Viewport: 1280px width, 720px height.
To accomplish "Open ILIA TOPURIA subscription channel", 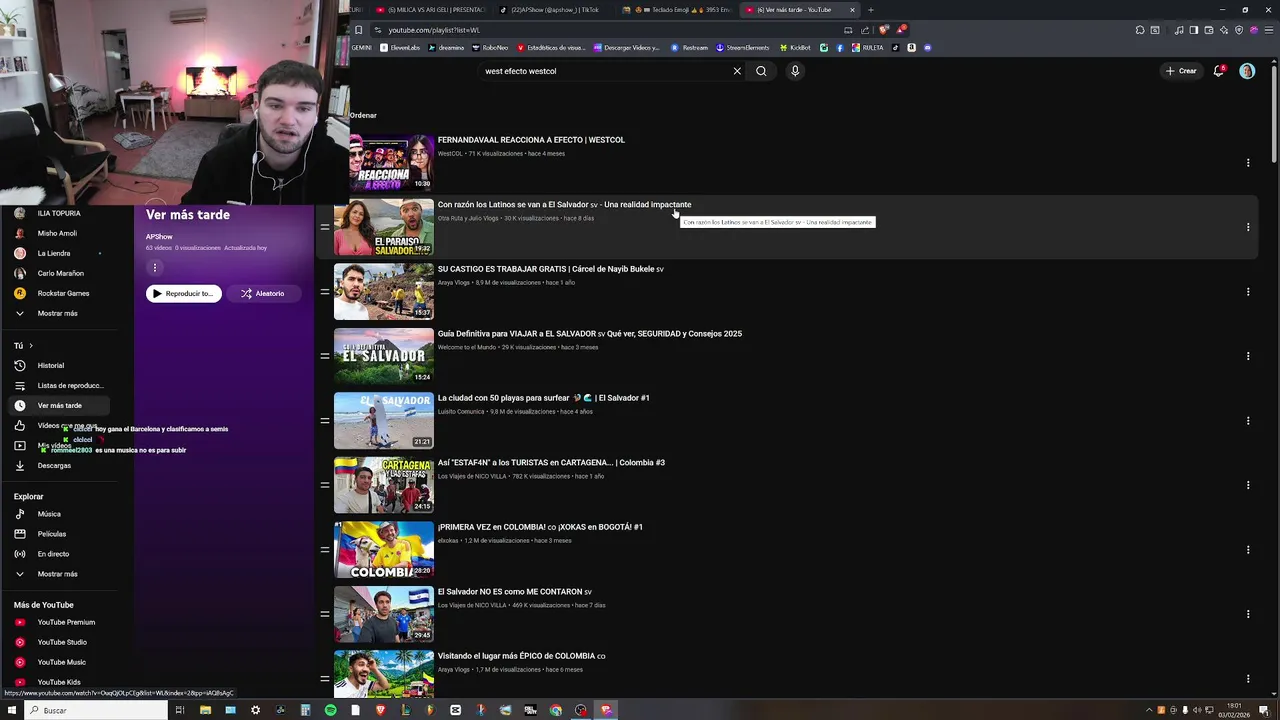I will tap(58, 213).
